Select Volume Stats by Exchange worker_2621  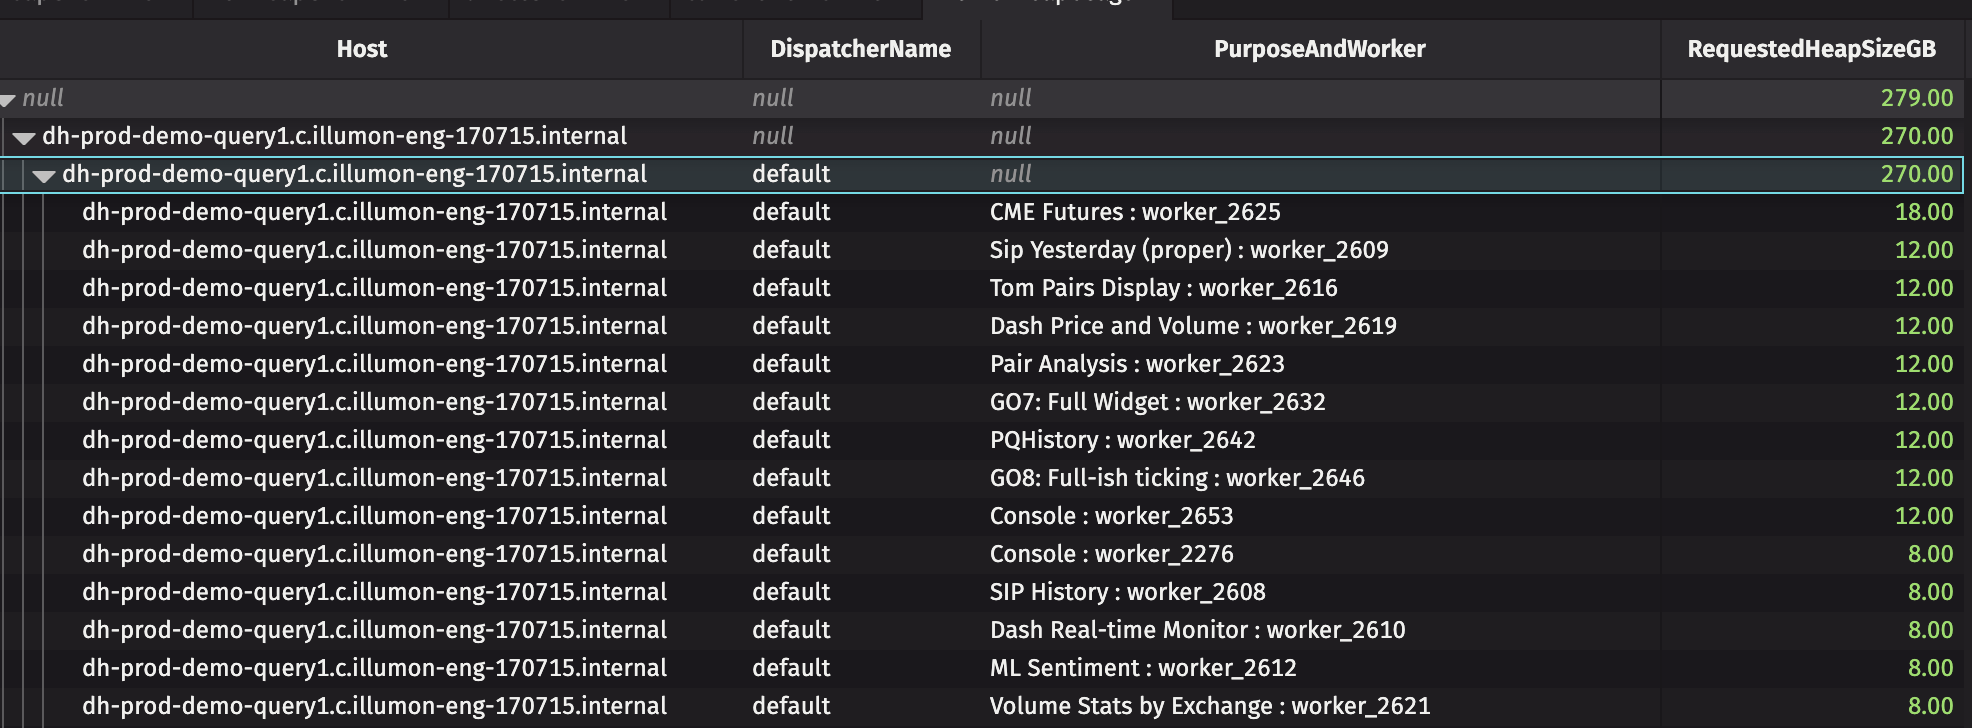(x=1209, y=706)
